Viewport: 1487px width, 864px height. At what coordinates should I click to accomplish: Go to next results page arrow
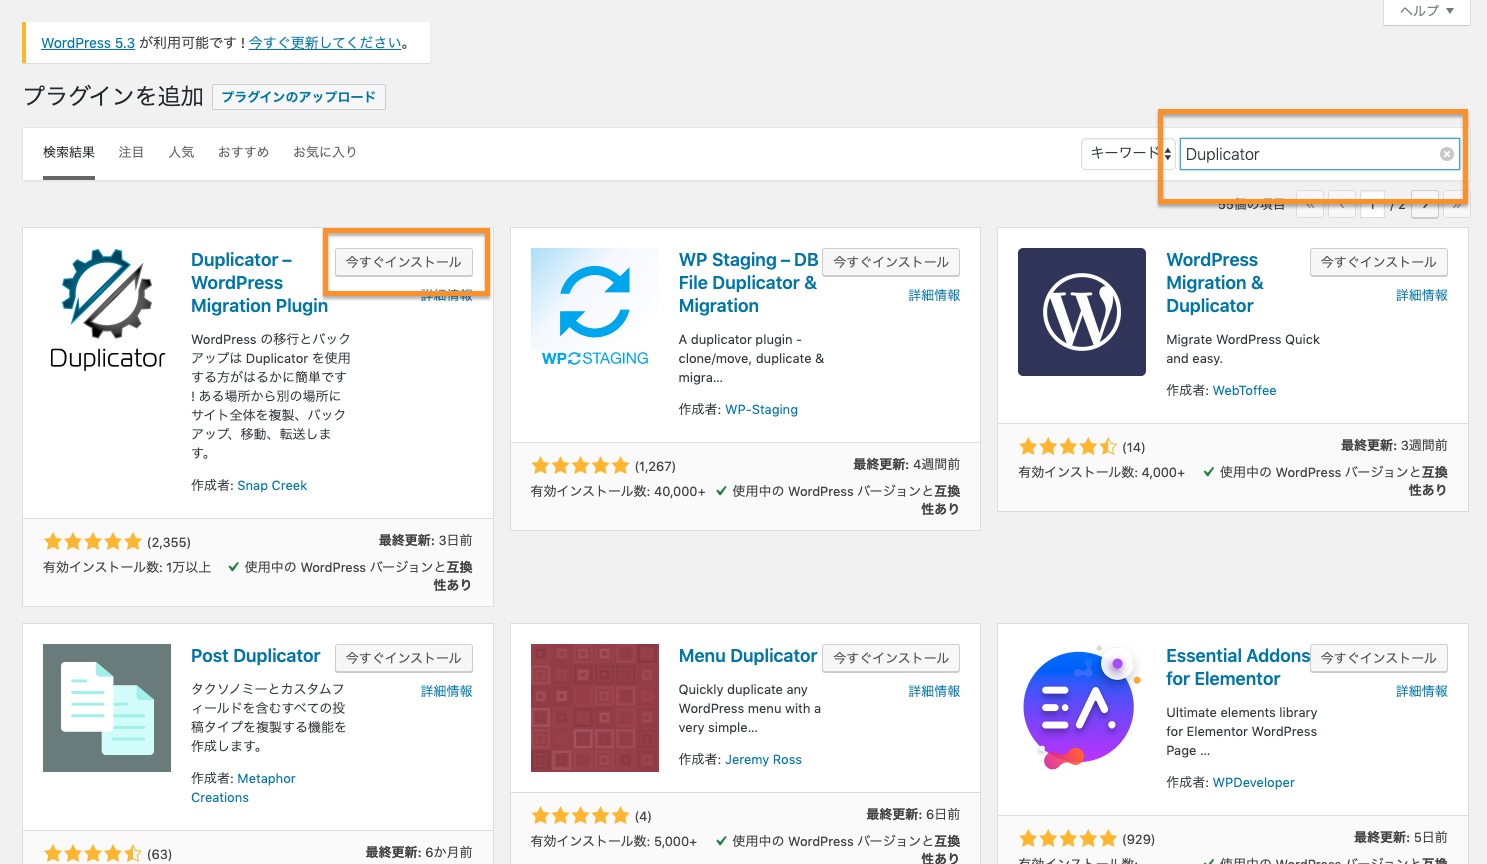click(1424, 204)
